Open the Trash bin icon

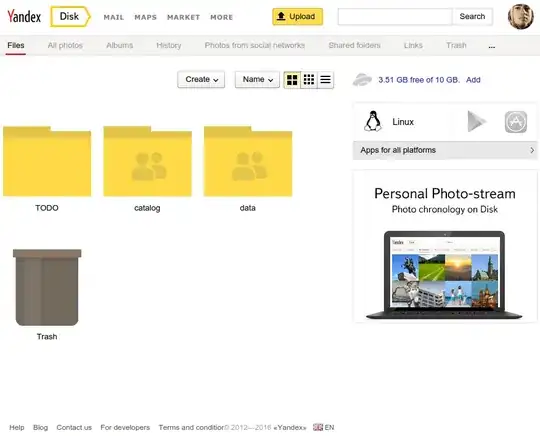[47, 287]
